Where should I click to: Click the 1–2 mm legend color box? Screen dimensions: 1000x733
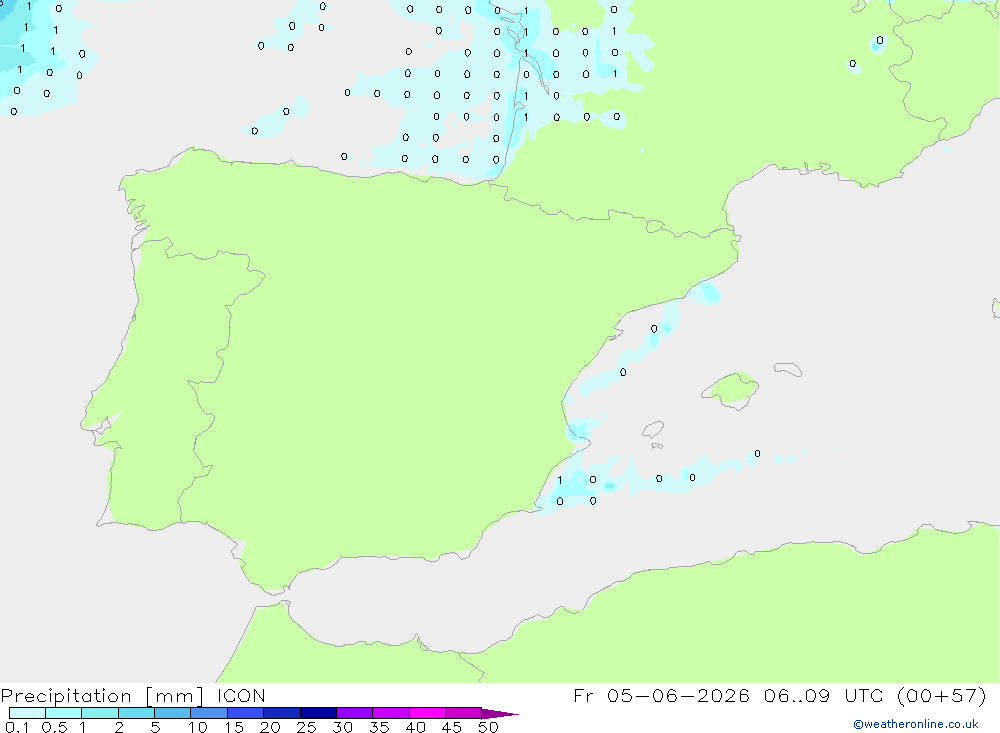tap(100, 713)
